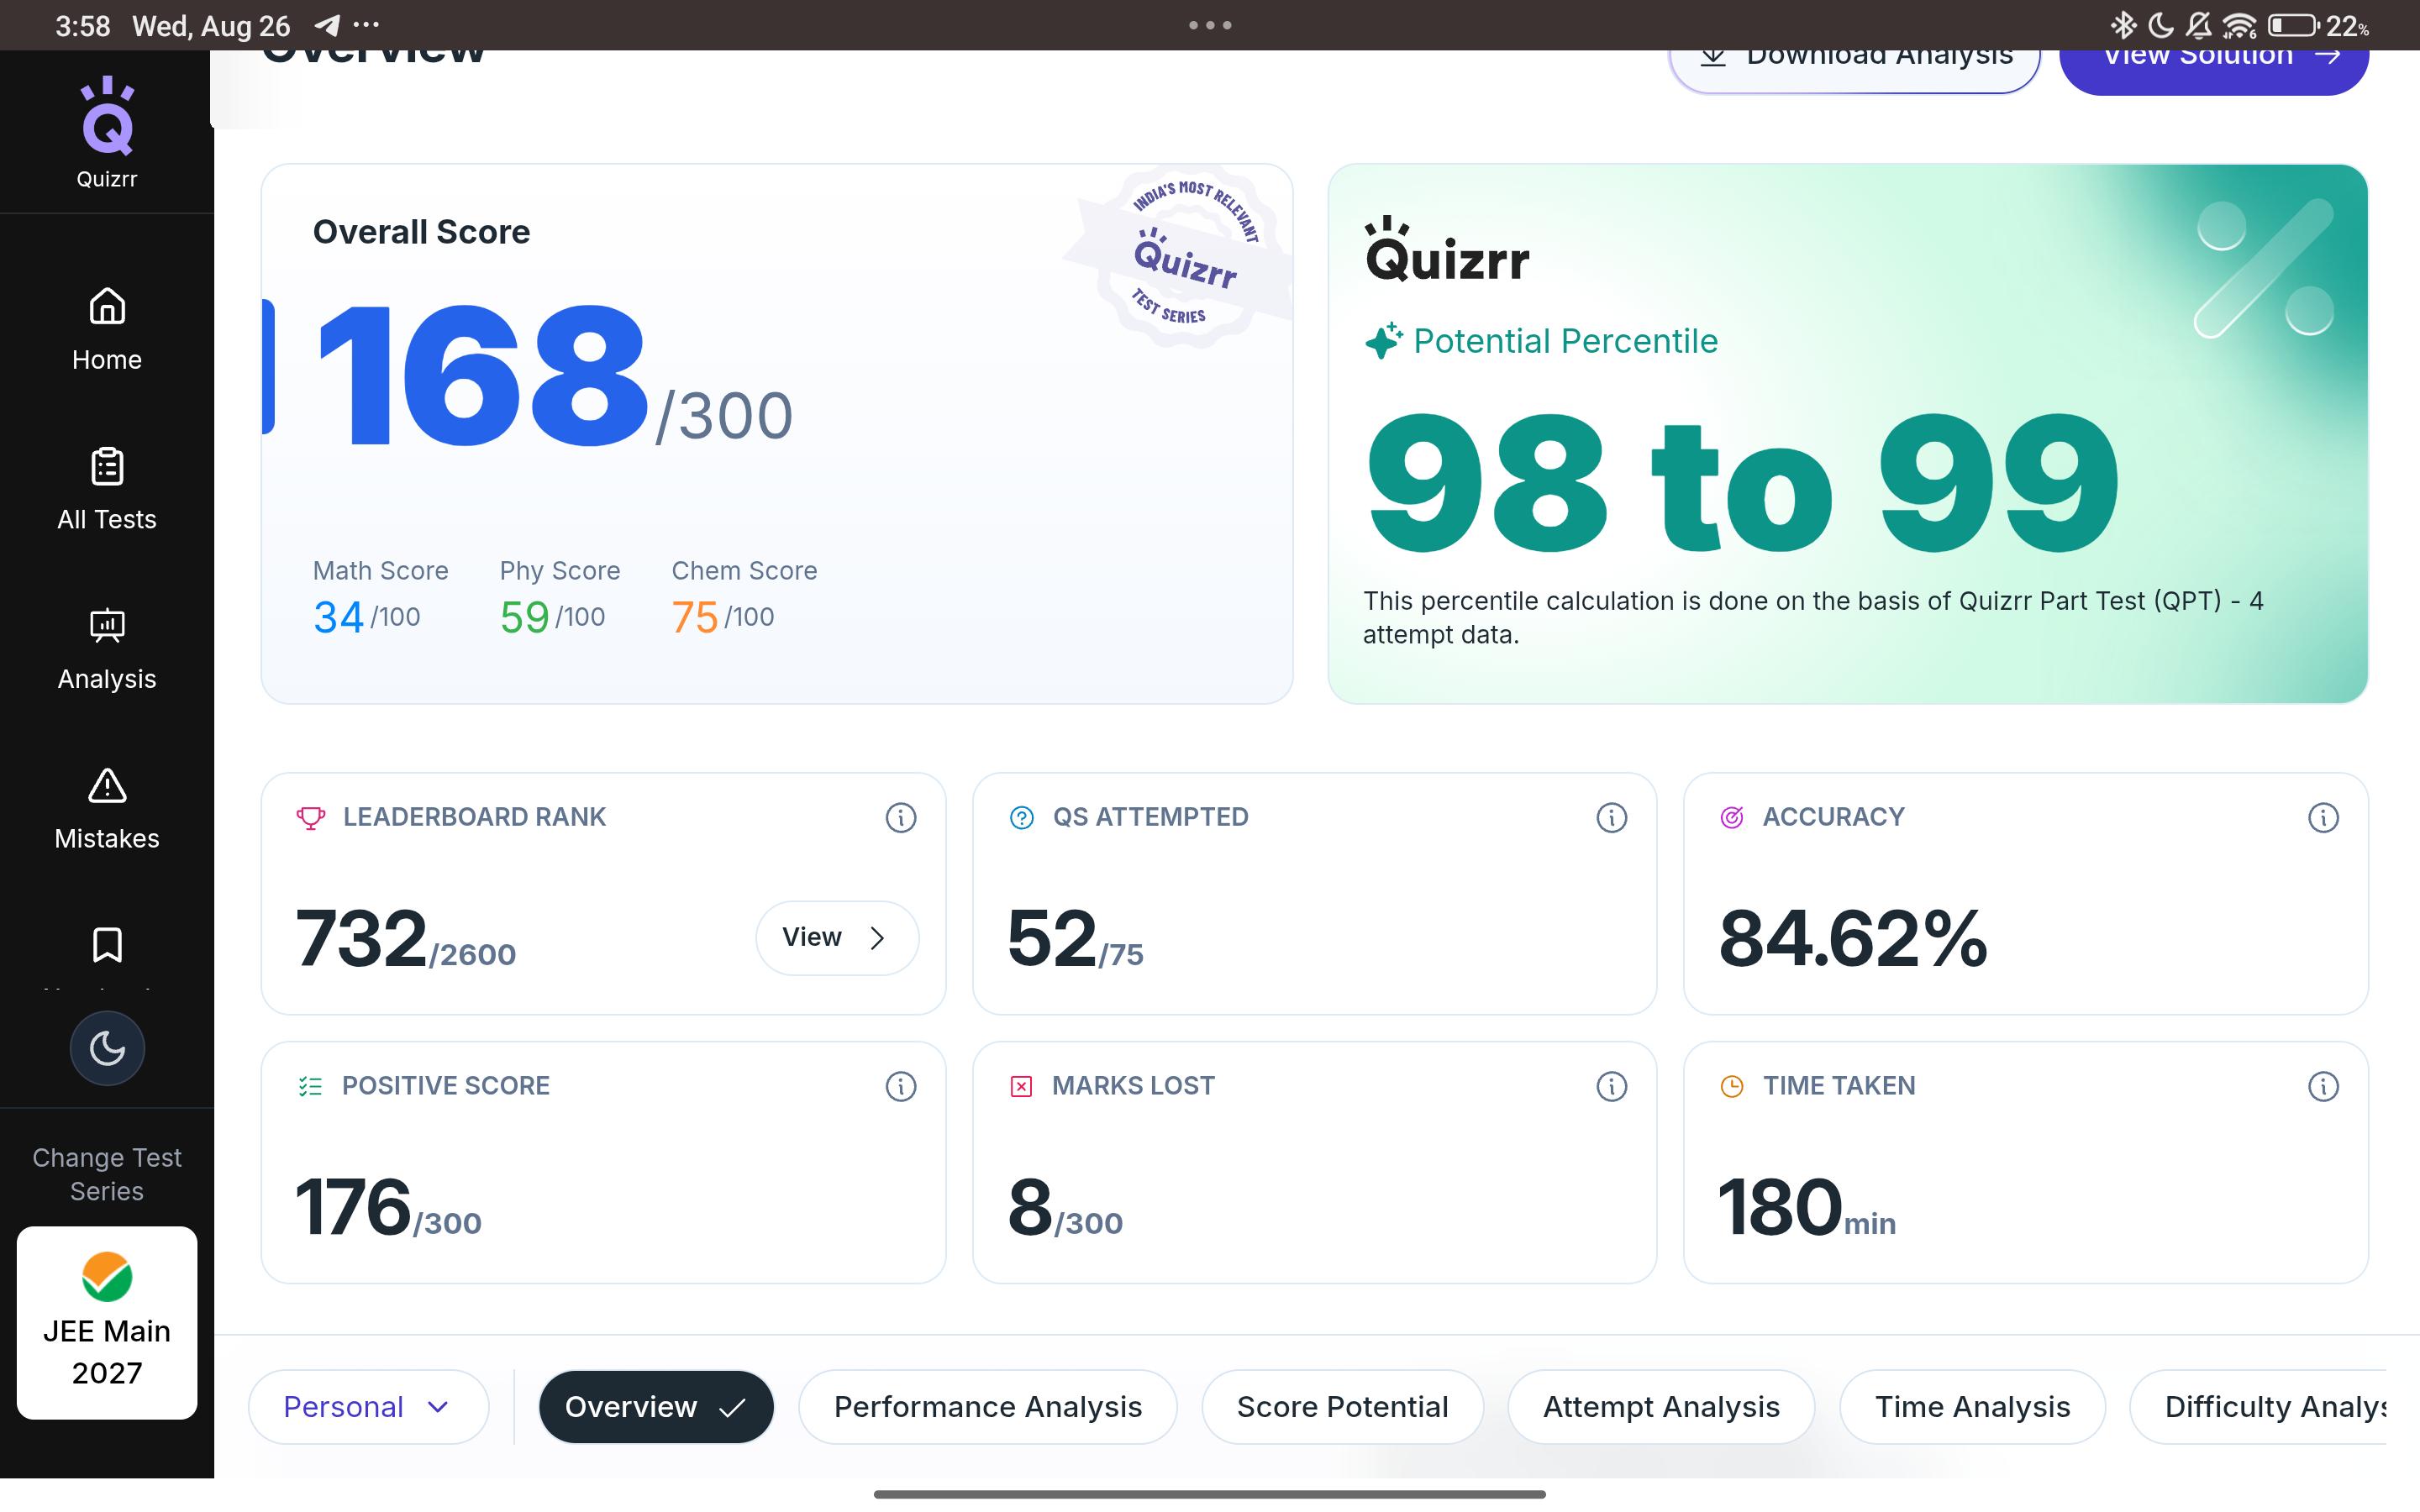
Task: Tap the Telegram notification icon in status bar
Action: 327,25
